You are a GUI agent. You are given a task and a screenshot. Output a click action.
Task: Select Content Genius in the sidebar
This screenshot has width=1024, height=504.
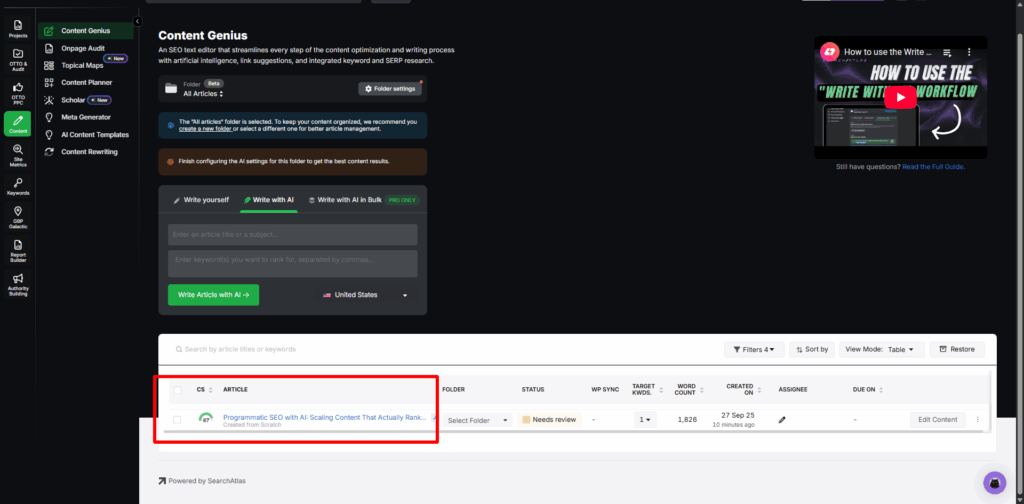tap(86, 31)
